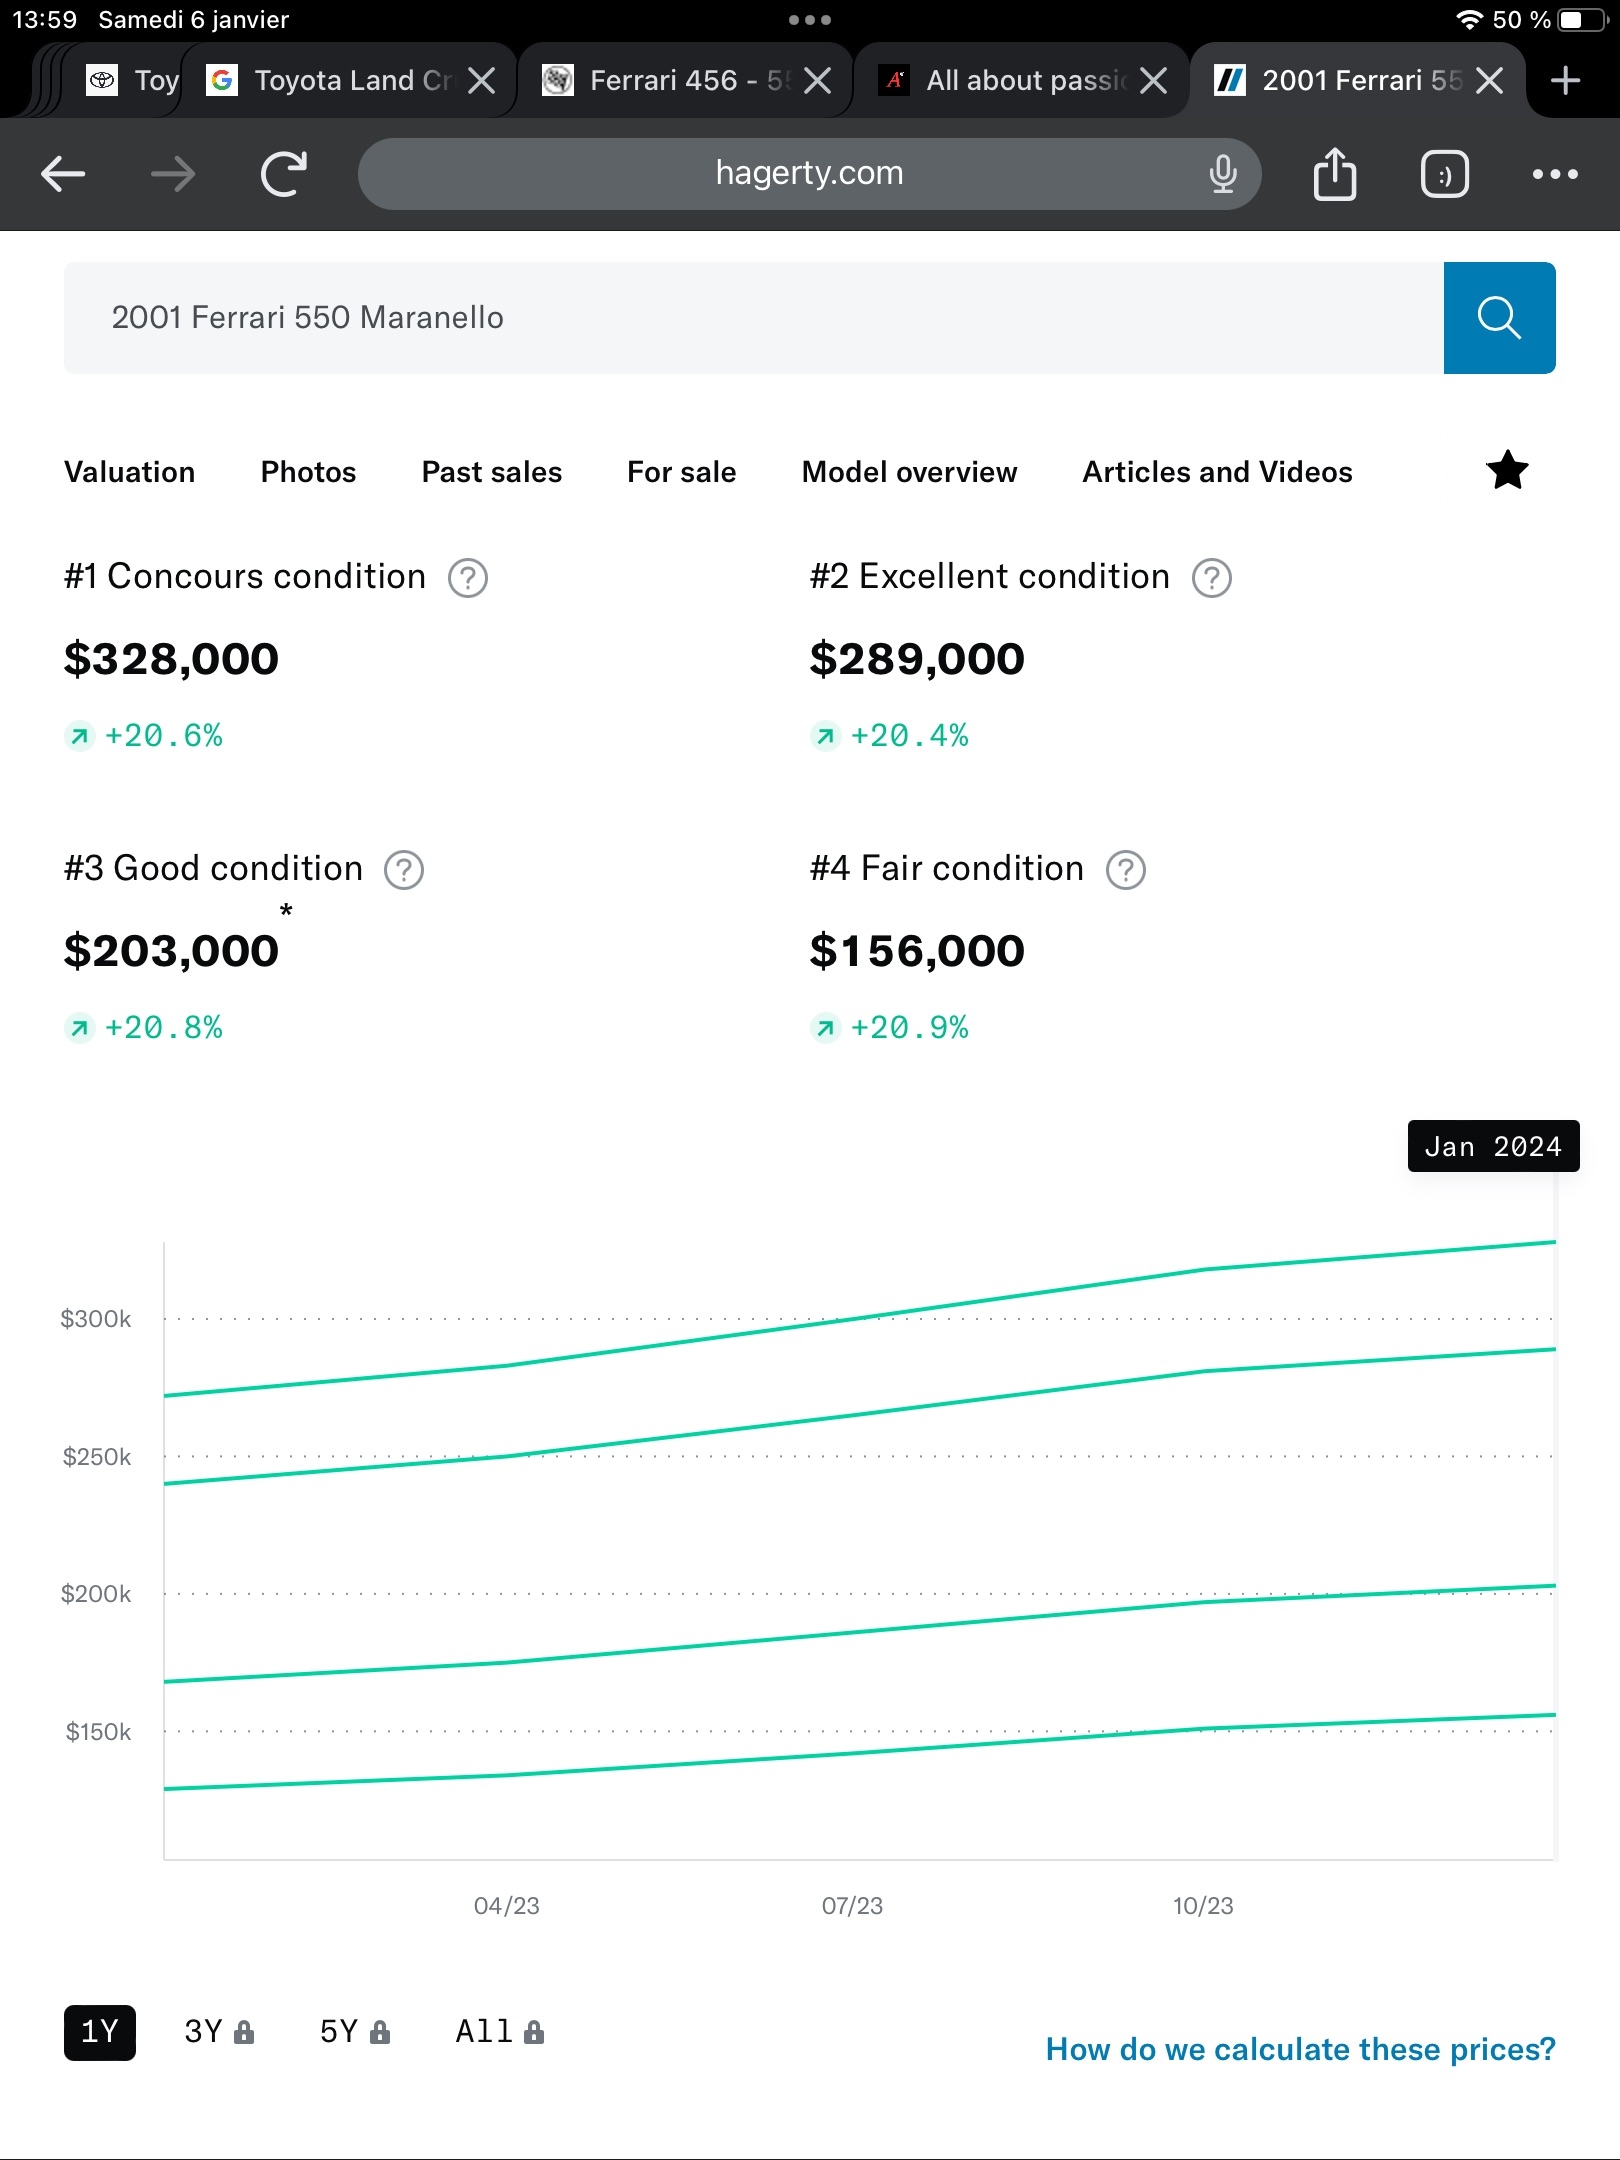
Task: Click the $300k chart axis label
Action: click(x=96, y=1319)
